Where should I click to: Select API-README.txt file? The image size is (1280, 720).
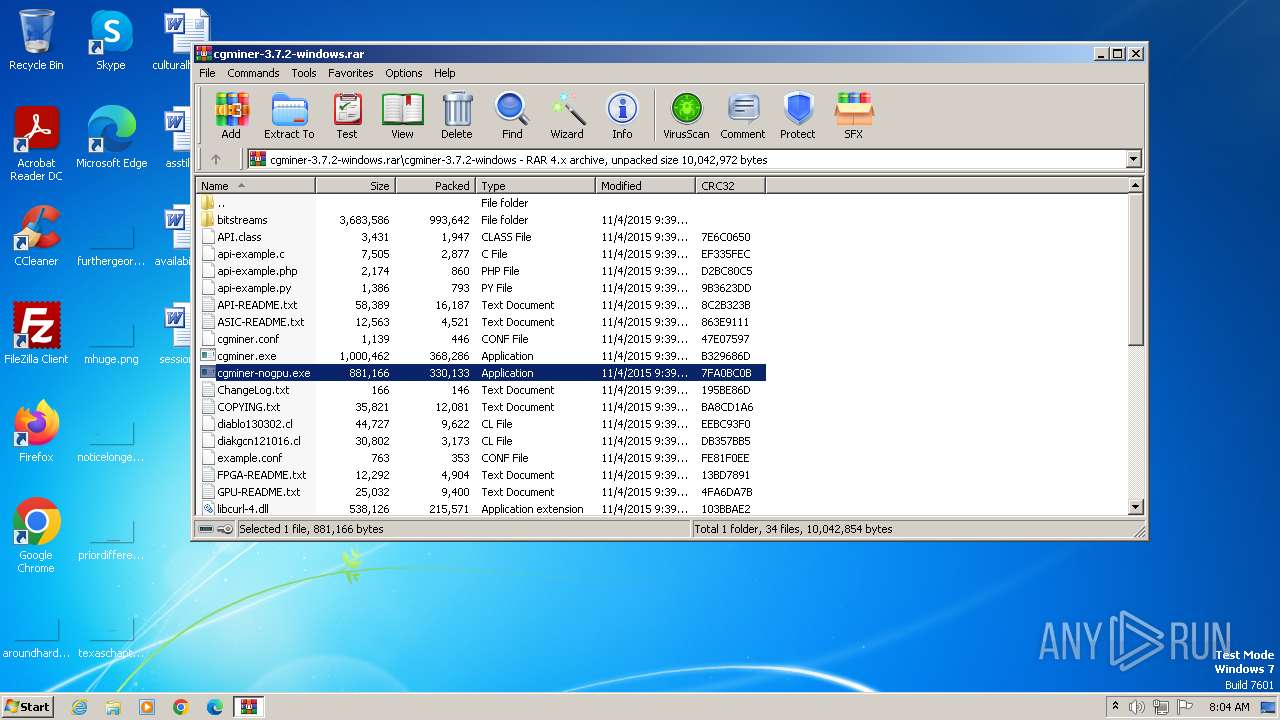481,305
